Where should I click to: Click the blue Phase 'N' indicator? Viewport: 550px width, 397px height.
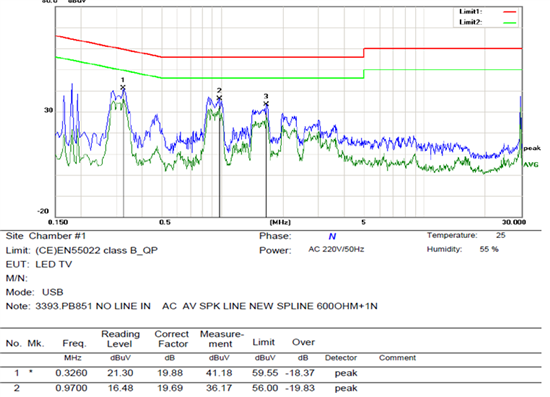[332, 236]
